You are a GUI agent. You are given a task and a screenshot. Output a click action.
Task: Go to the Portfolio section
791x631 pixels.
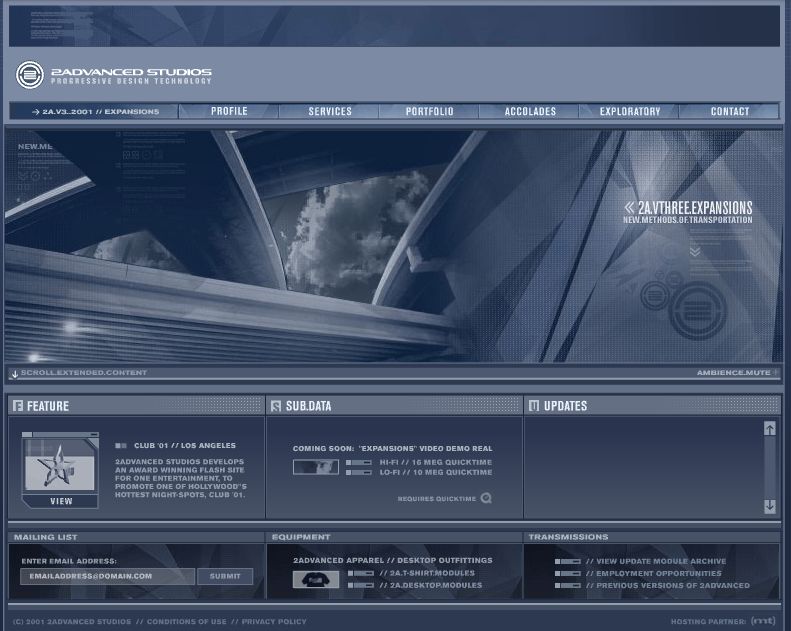[x=429, y=111]
